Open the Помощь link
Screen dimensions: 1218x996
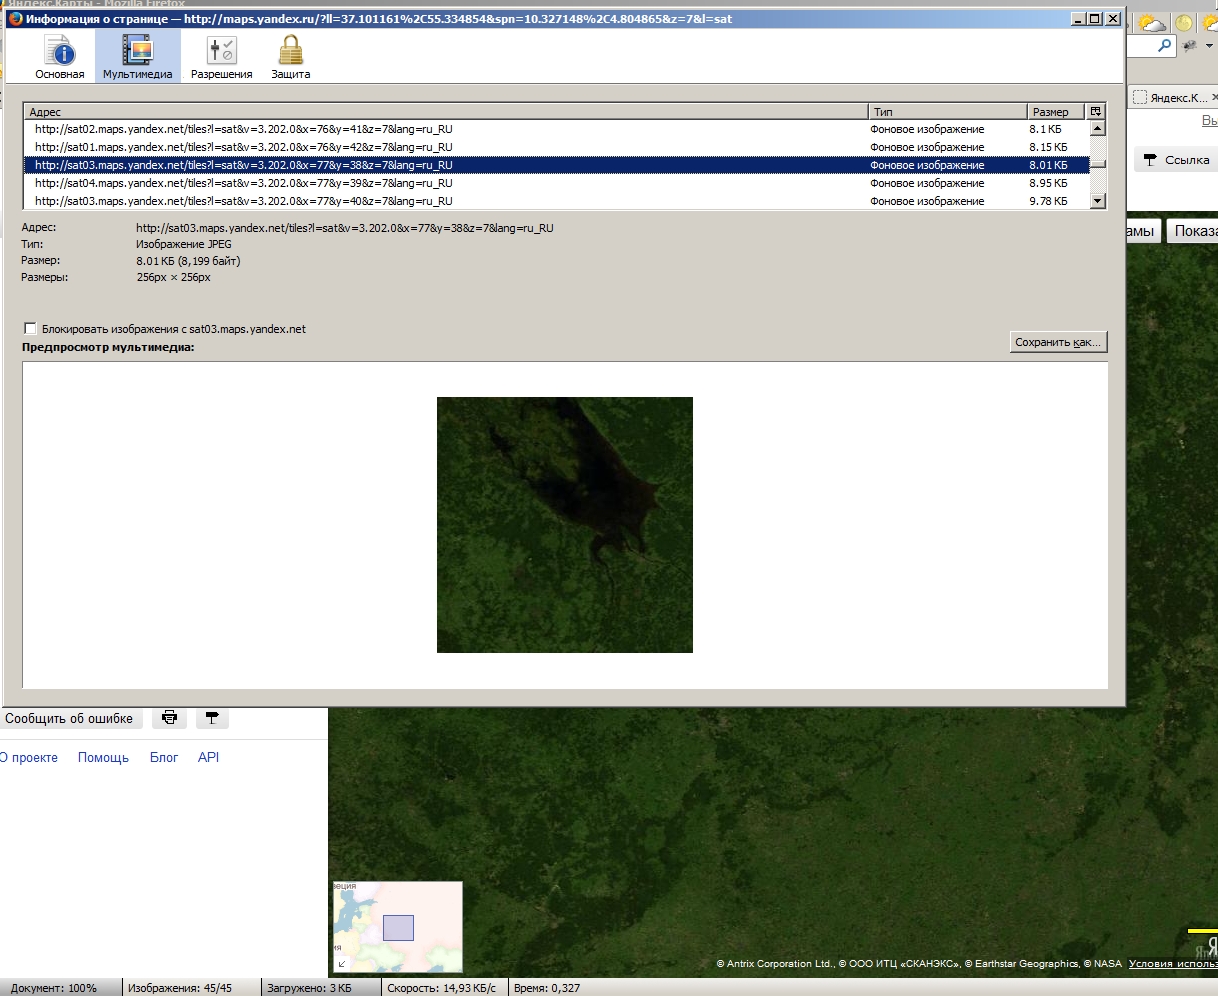[x=103, y=758]
